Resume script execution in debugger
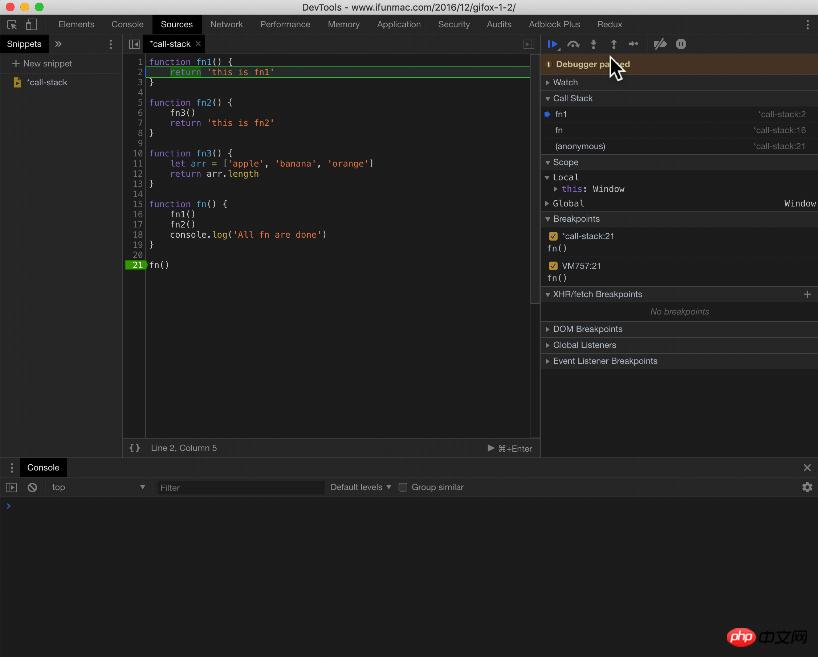Viewport: 818px width, 657px height. pyautogui.click(x=552, y=44)
